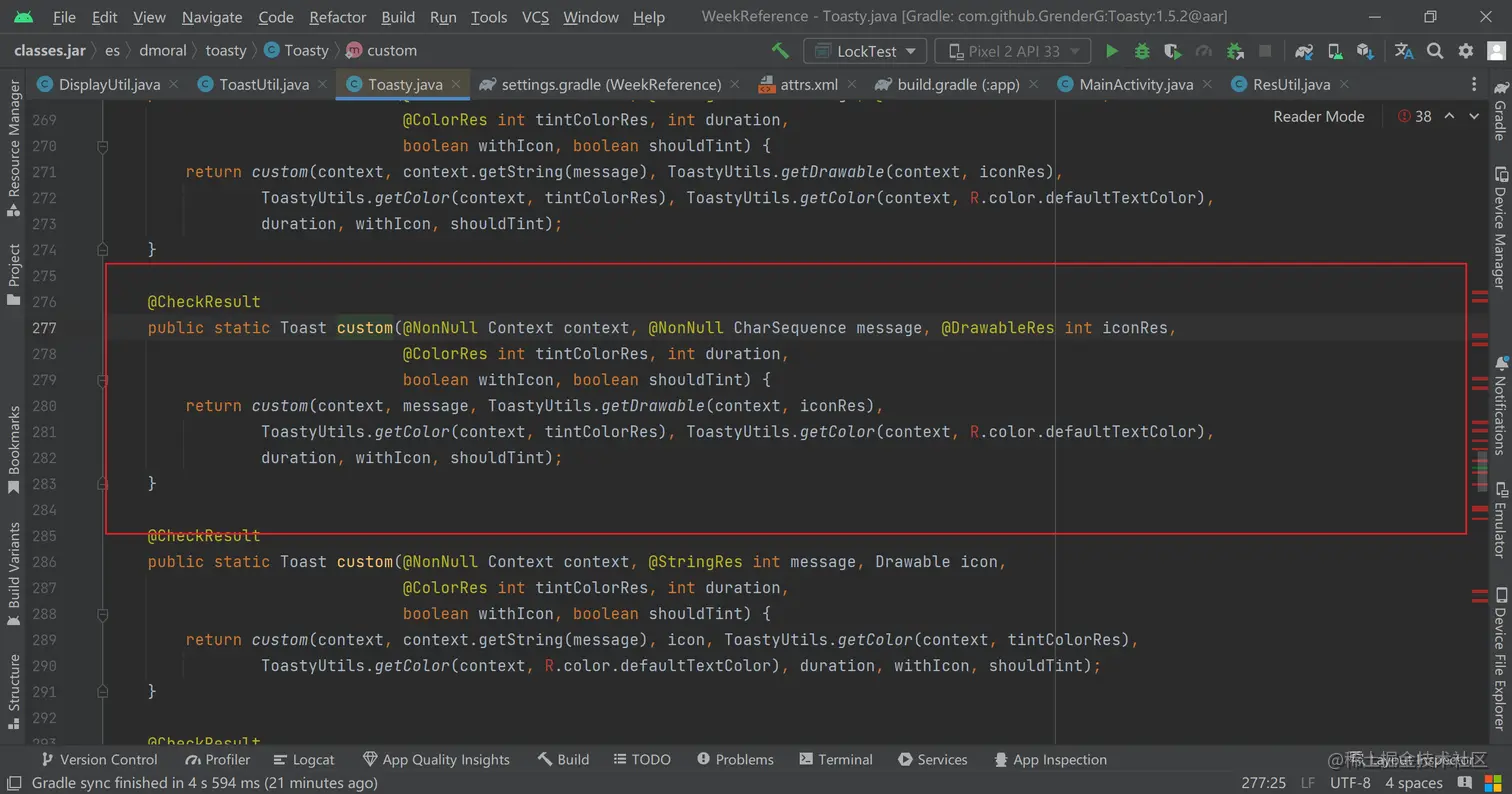This screenshot has height=794, width=1512.
Task: Open Build Variants tool window
Action: pos(13,575)
